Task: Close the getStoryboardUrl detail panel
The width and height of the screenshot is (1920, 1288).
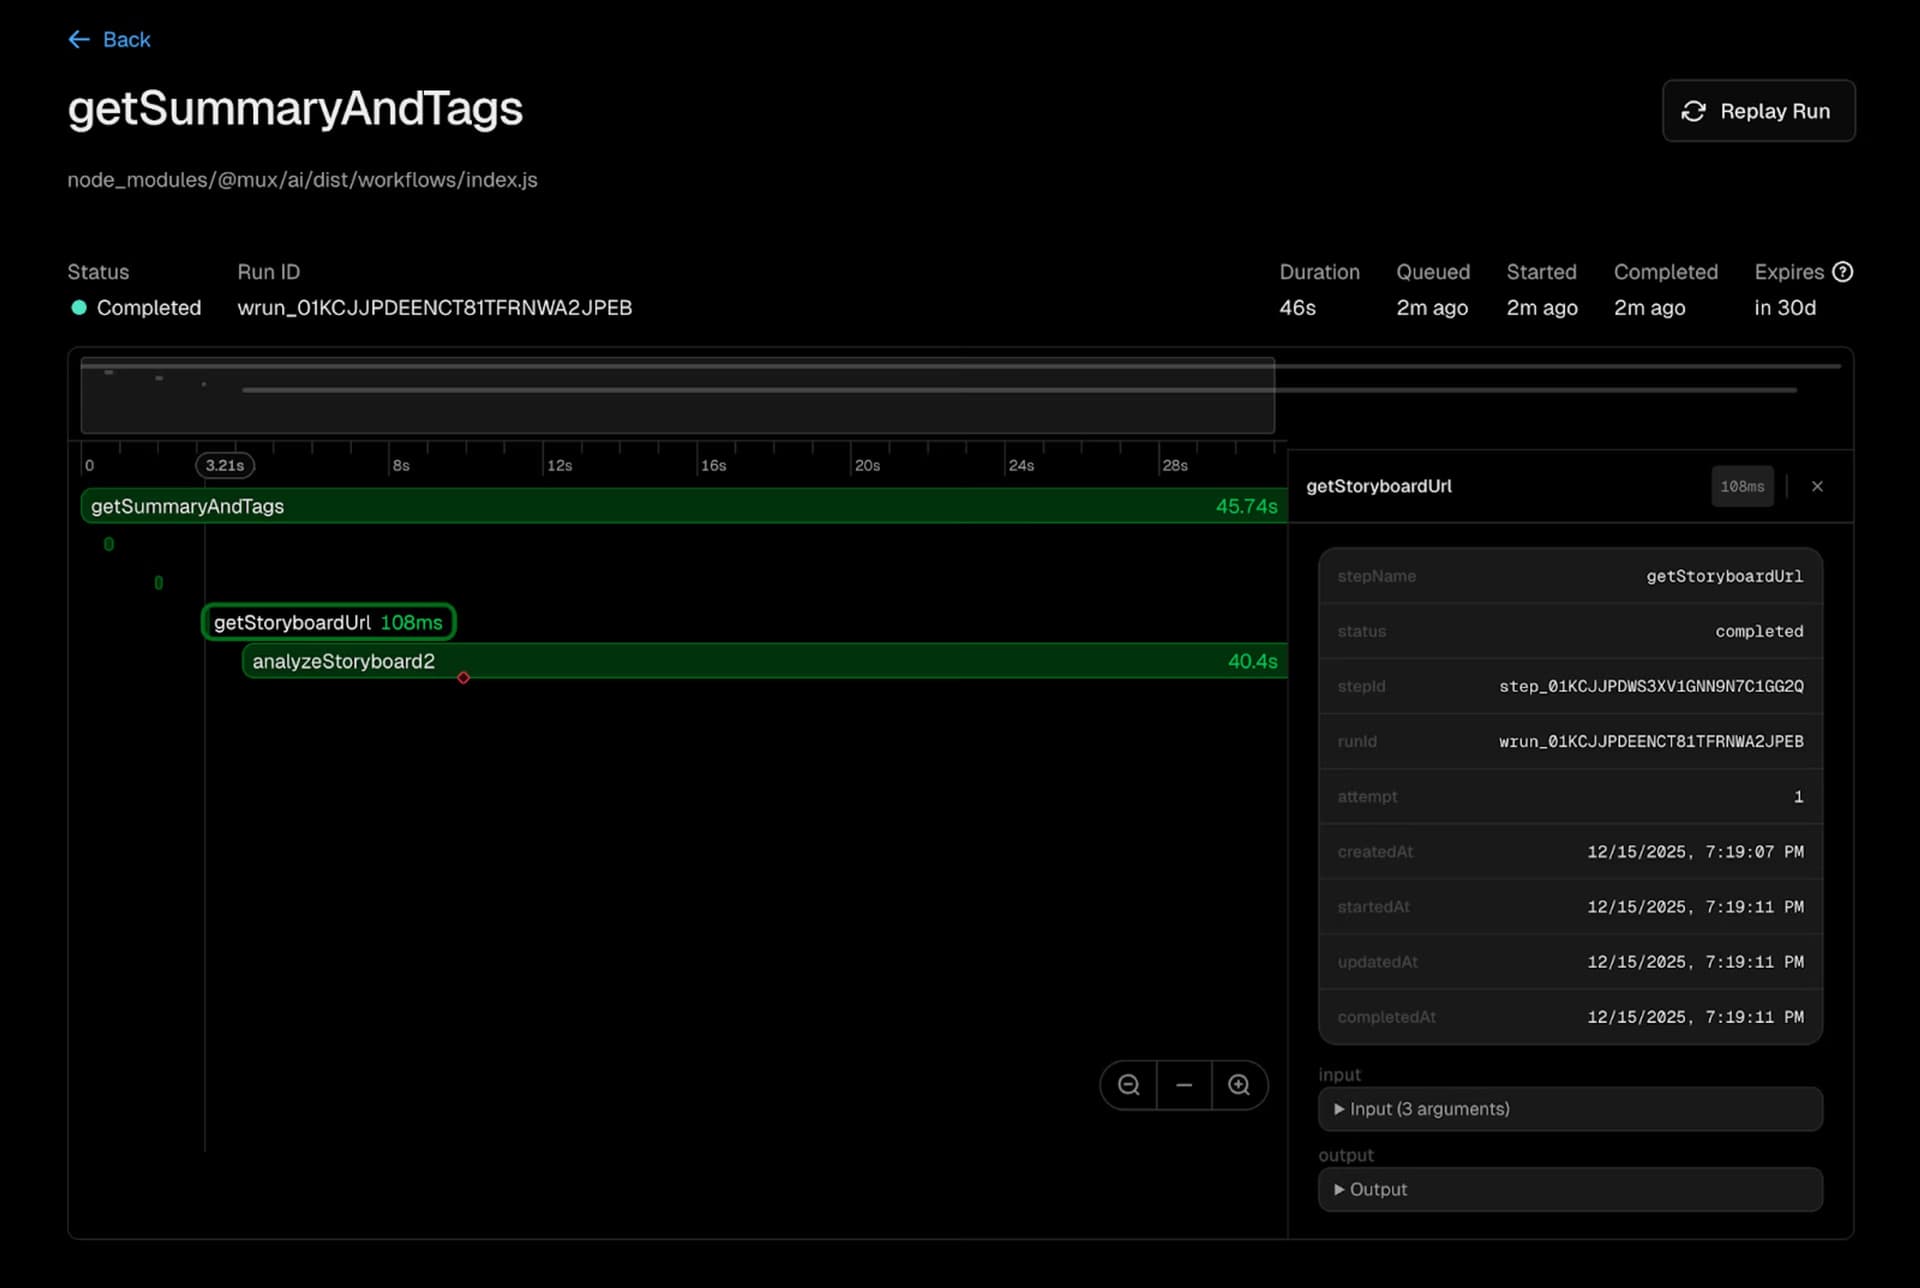Action: [1817, 486]
